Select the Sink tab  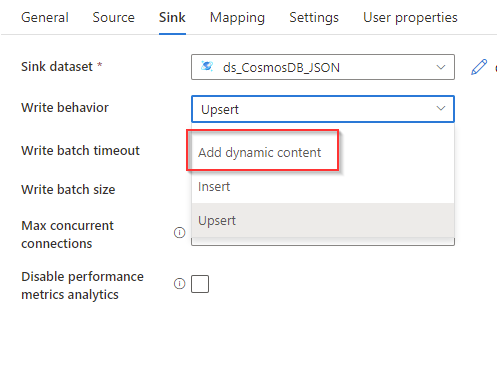[x=172, y=17]
